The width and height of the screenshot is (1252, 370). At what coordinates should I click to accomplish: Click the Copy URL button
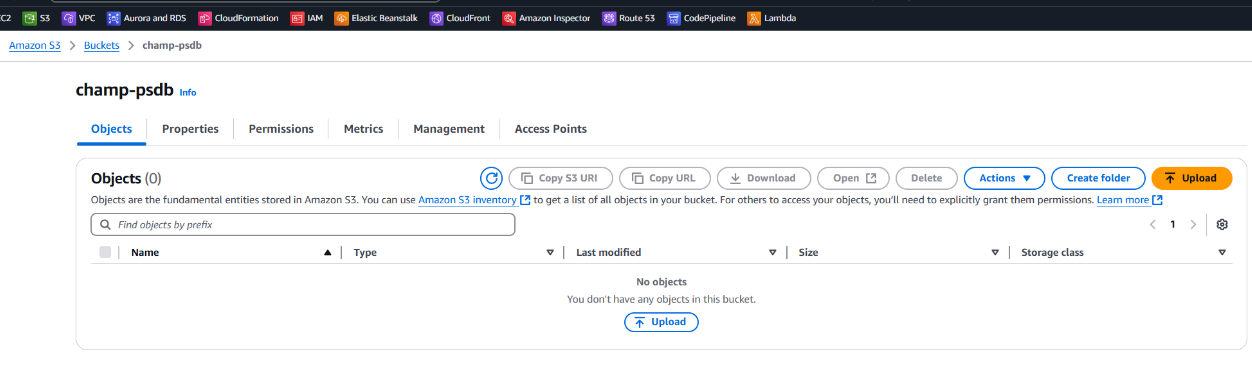tap(665, 178)
